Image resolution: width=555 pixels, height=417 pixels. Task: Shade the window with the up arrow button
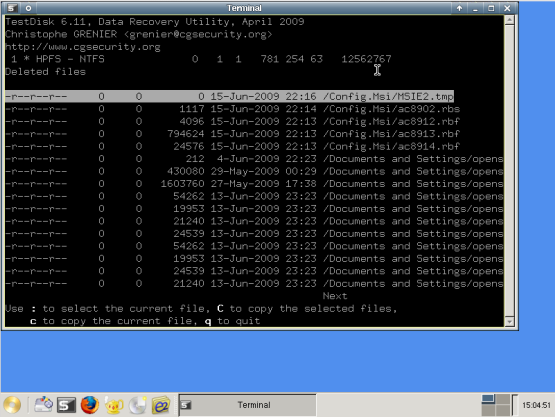click(459, 8)
